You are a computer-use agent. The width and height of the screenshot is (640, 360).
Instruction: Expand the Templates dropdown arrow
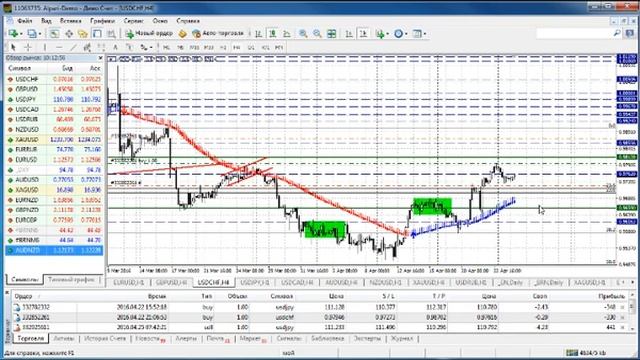[x=425, y=34]
